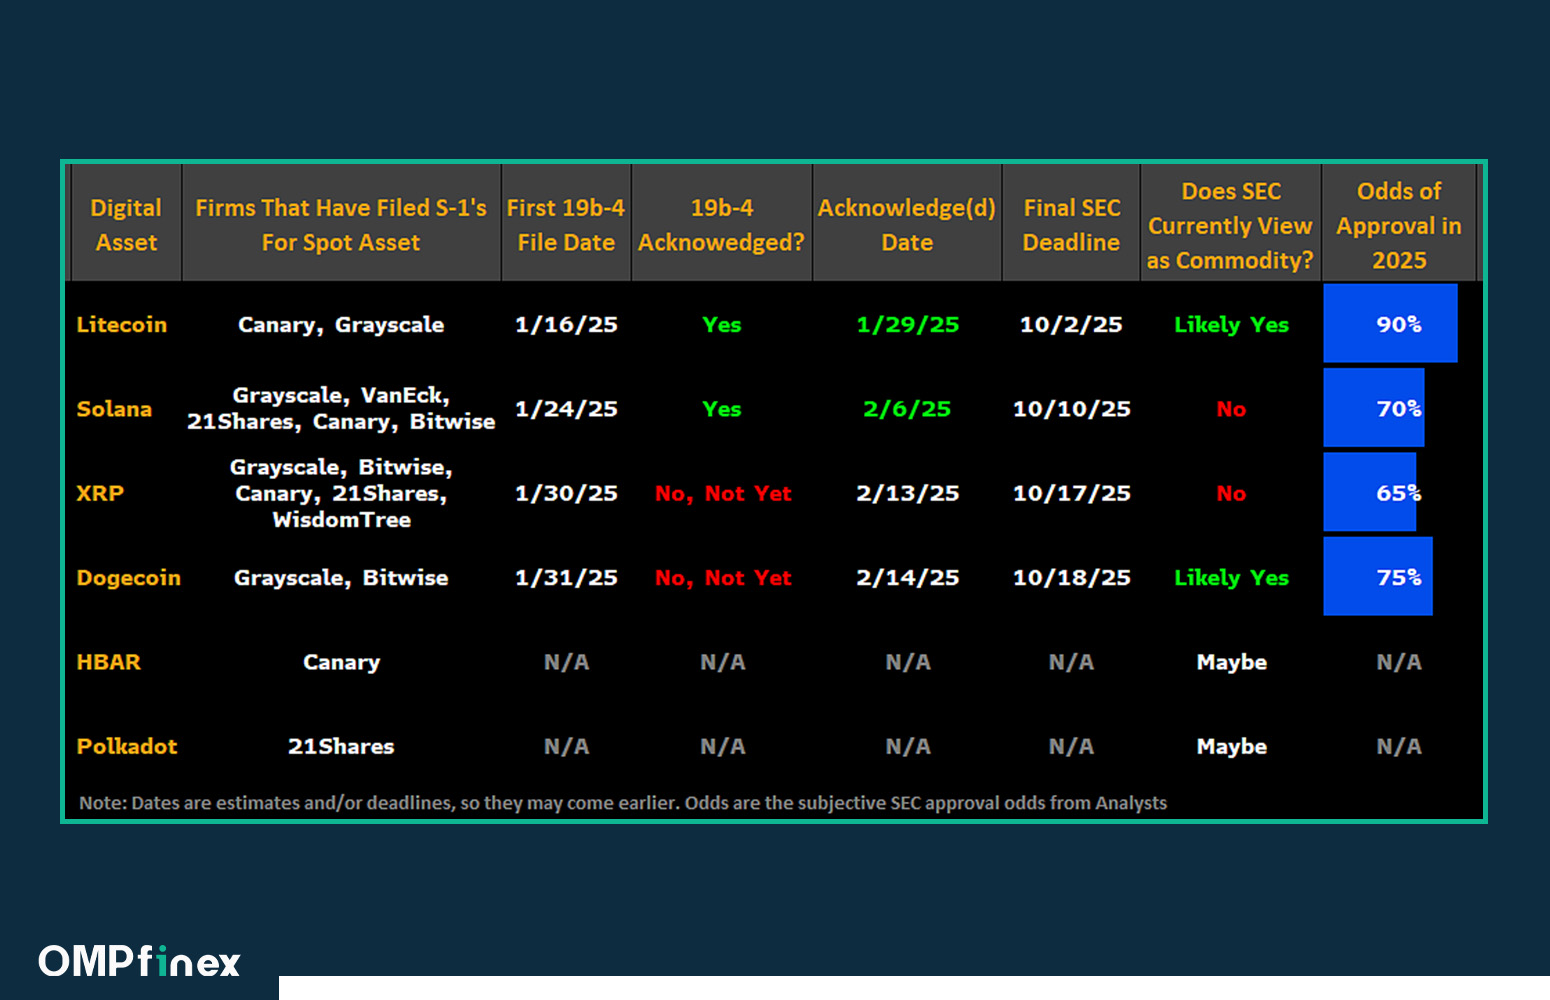Select acknowledged date 2/13/25

908,493
